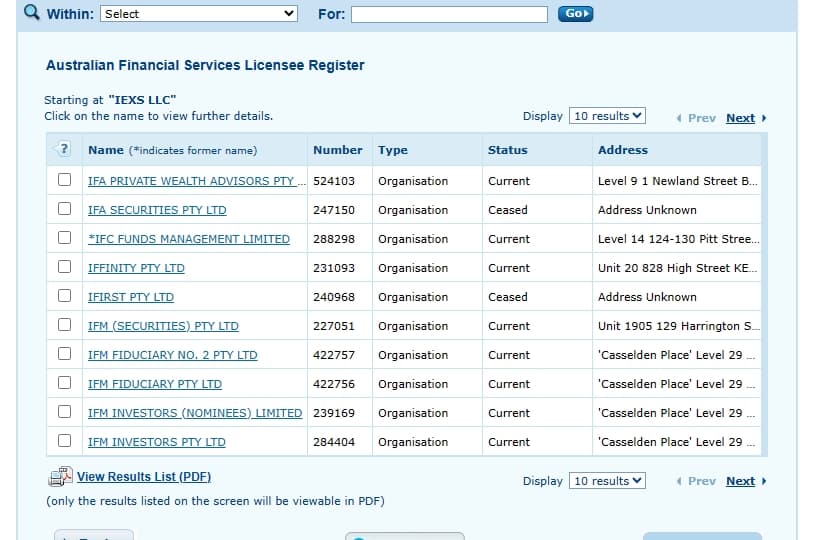This screenshot has height=540, width=813.
Task: Click the top Next arrow icon
Action: [x=764, y=118]
